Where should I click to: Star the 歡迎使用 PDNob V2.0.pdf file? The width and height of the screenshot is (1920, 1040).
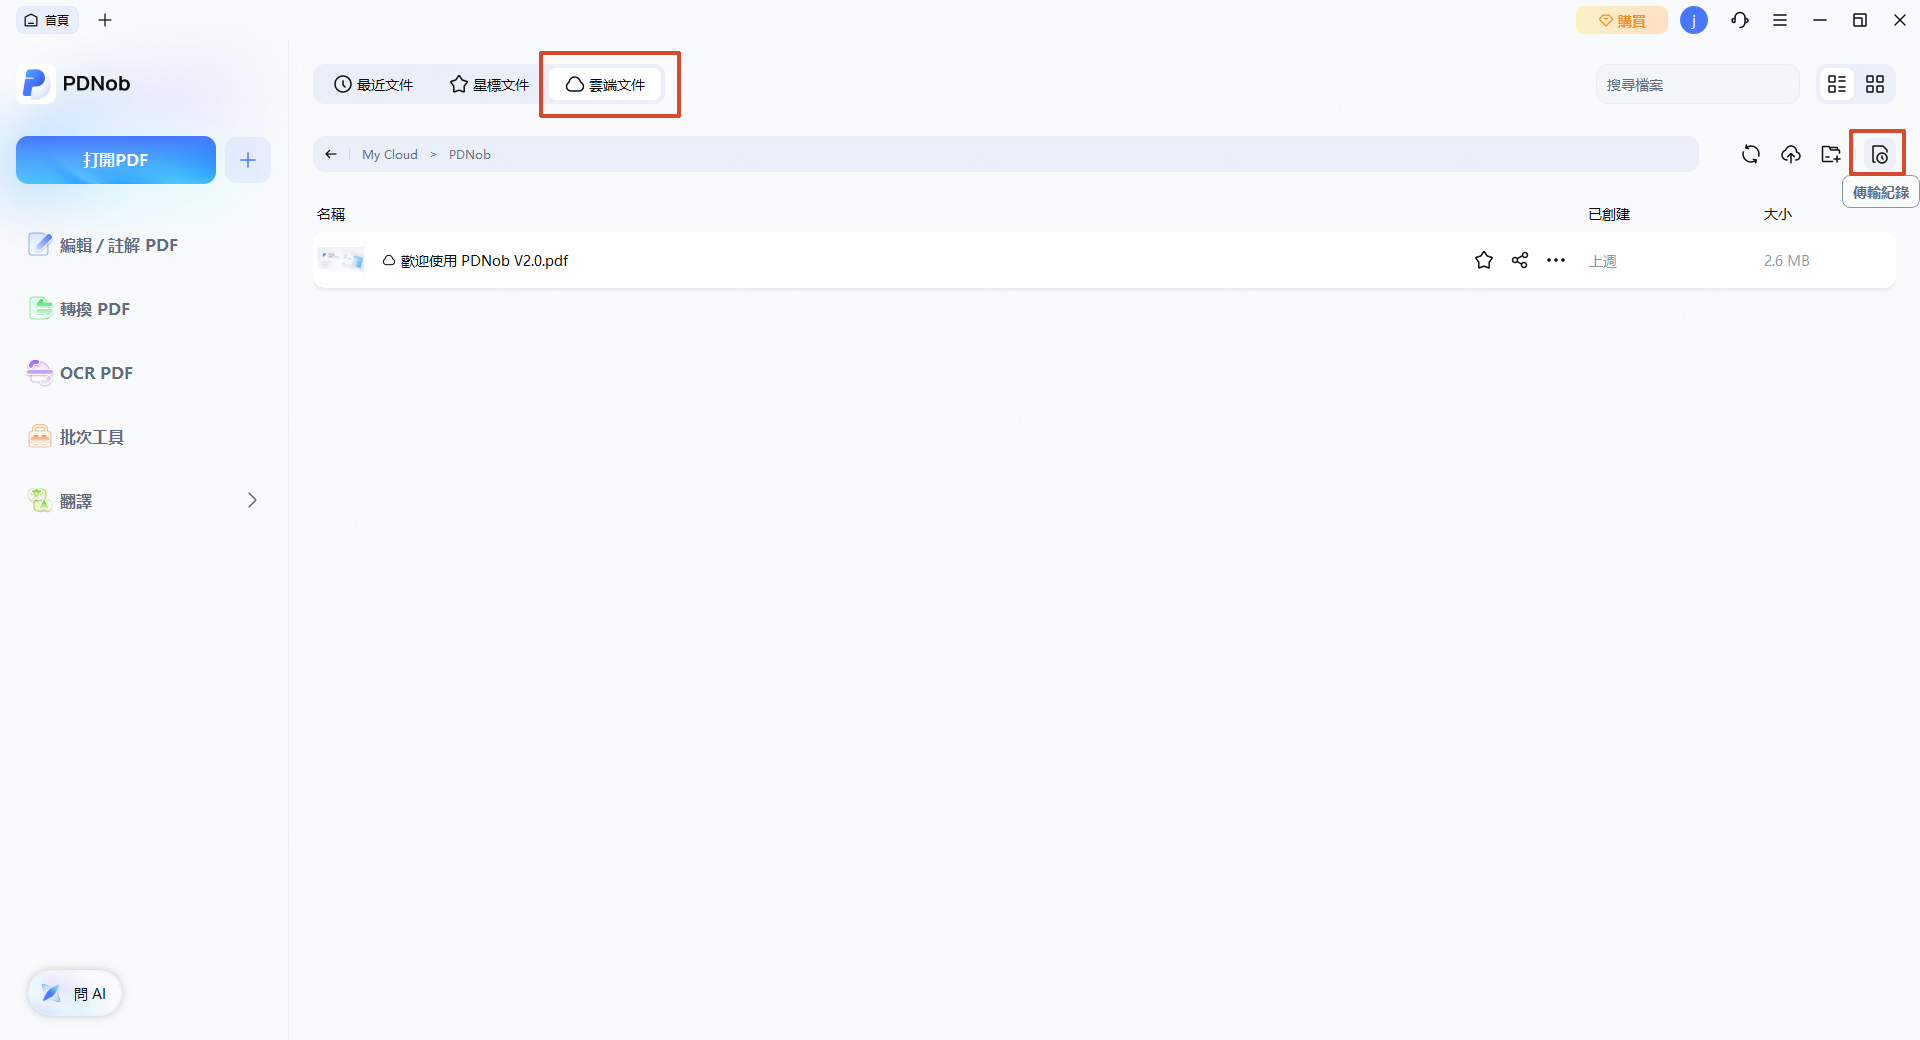point(1484,261)
